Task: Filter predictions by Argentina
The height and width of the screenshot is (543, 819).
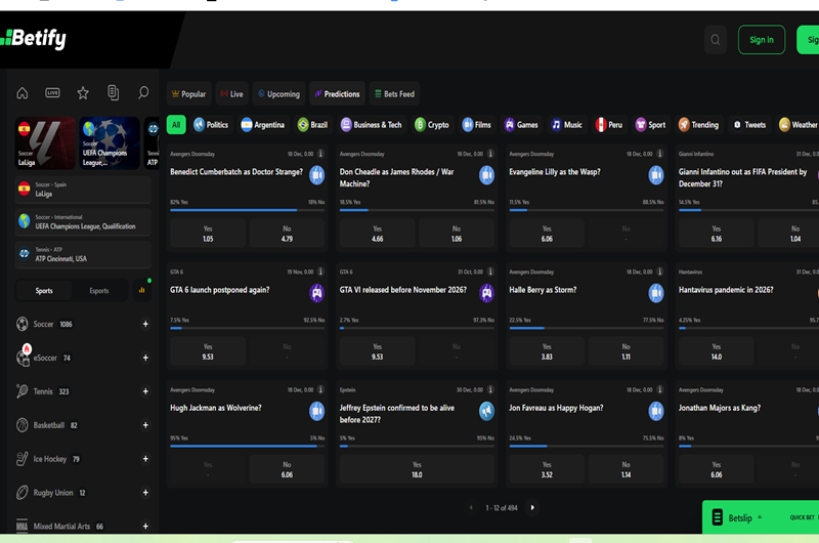Action: [263, 125]
